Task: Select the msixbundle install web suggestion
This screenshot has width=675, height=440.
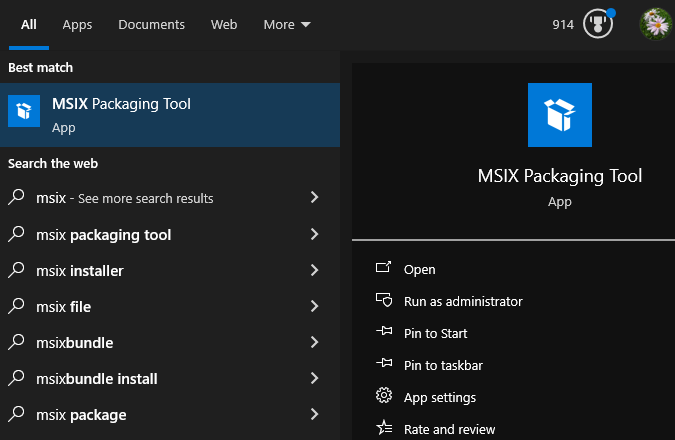Action: 97,379
